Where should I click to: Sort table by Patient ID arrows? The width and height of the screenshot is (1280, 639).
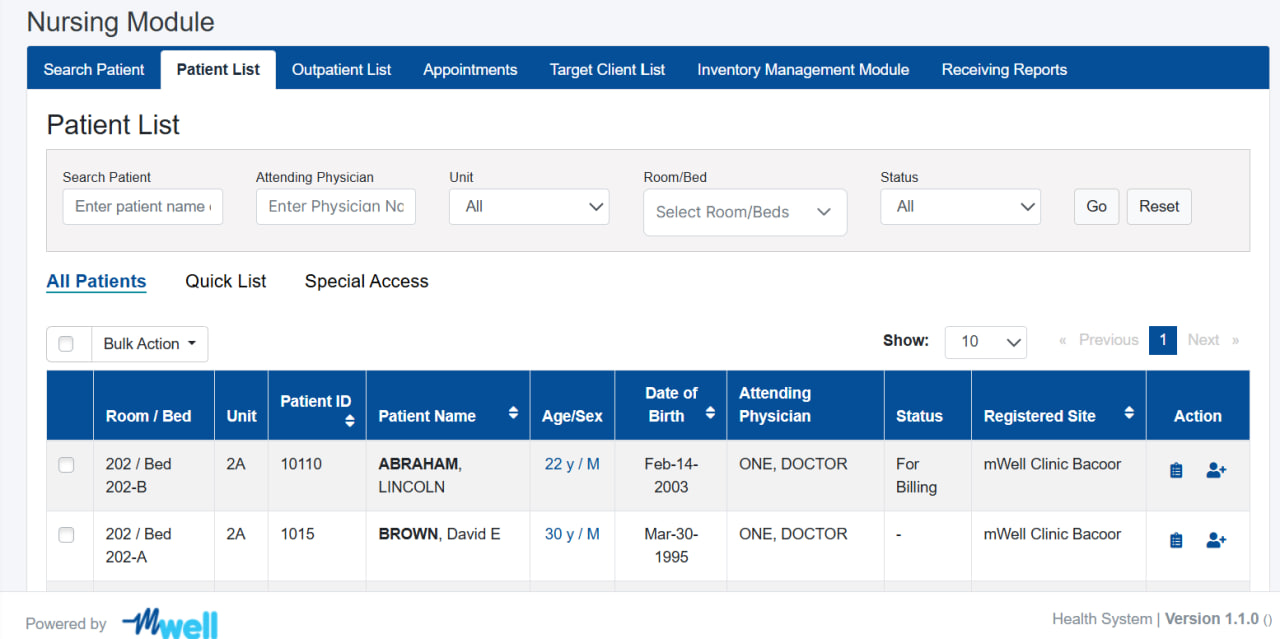coord(349,421)
